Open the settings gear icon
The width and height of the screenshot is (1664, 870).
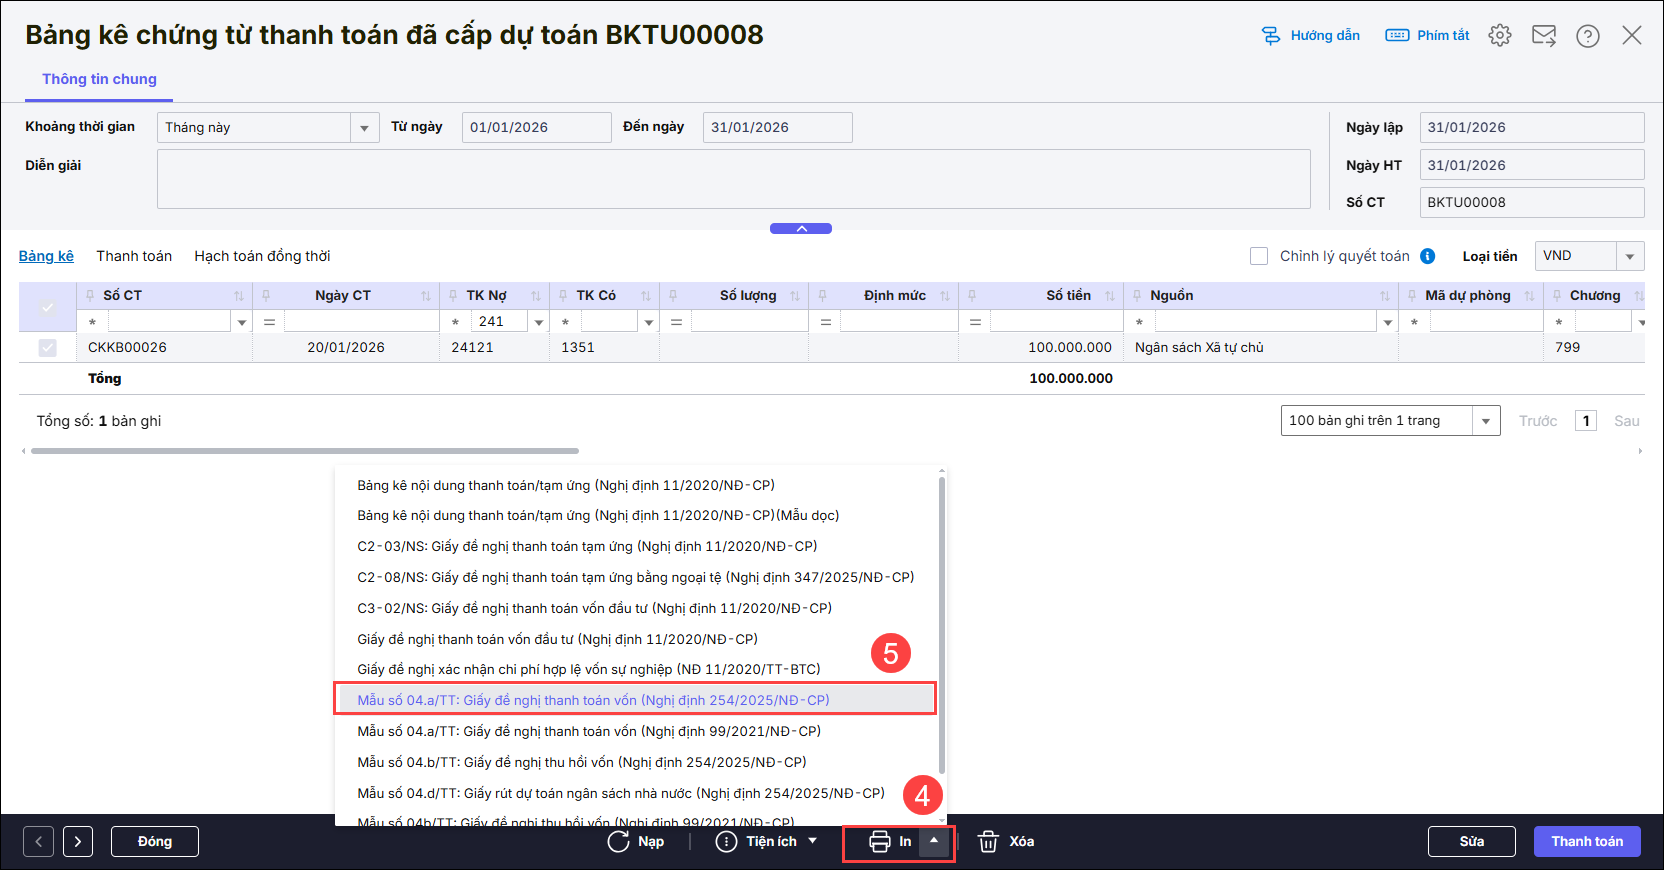coord(1499,36)
